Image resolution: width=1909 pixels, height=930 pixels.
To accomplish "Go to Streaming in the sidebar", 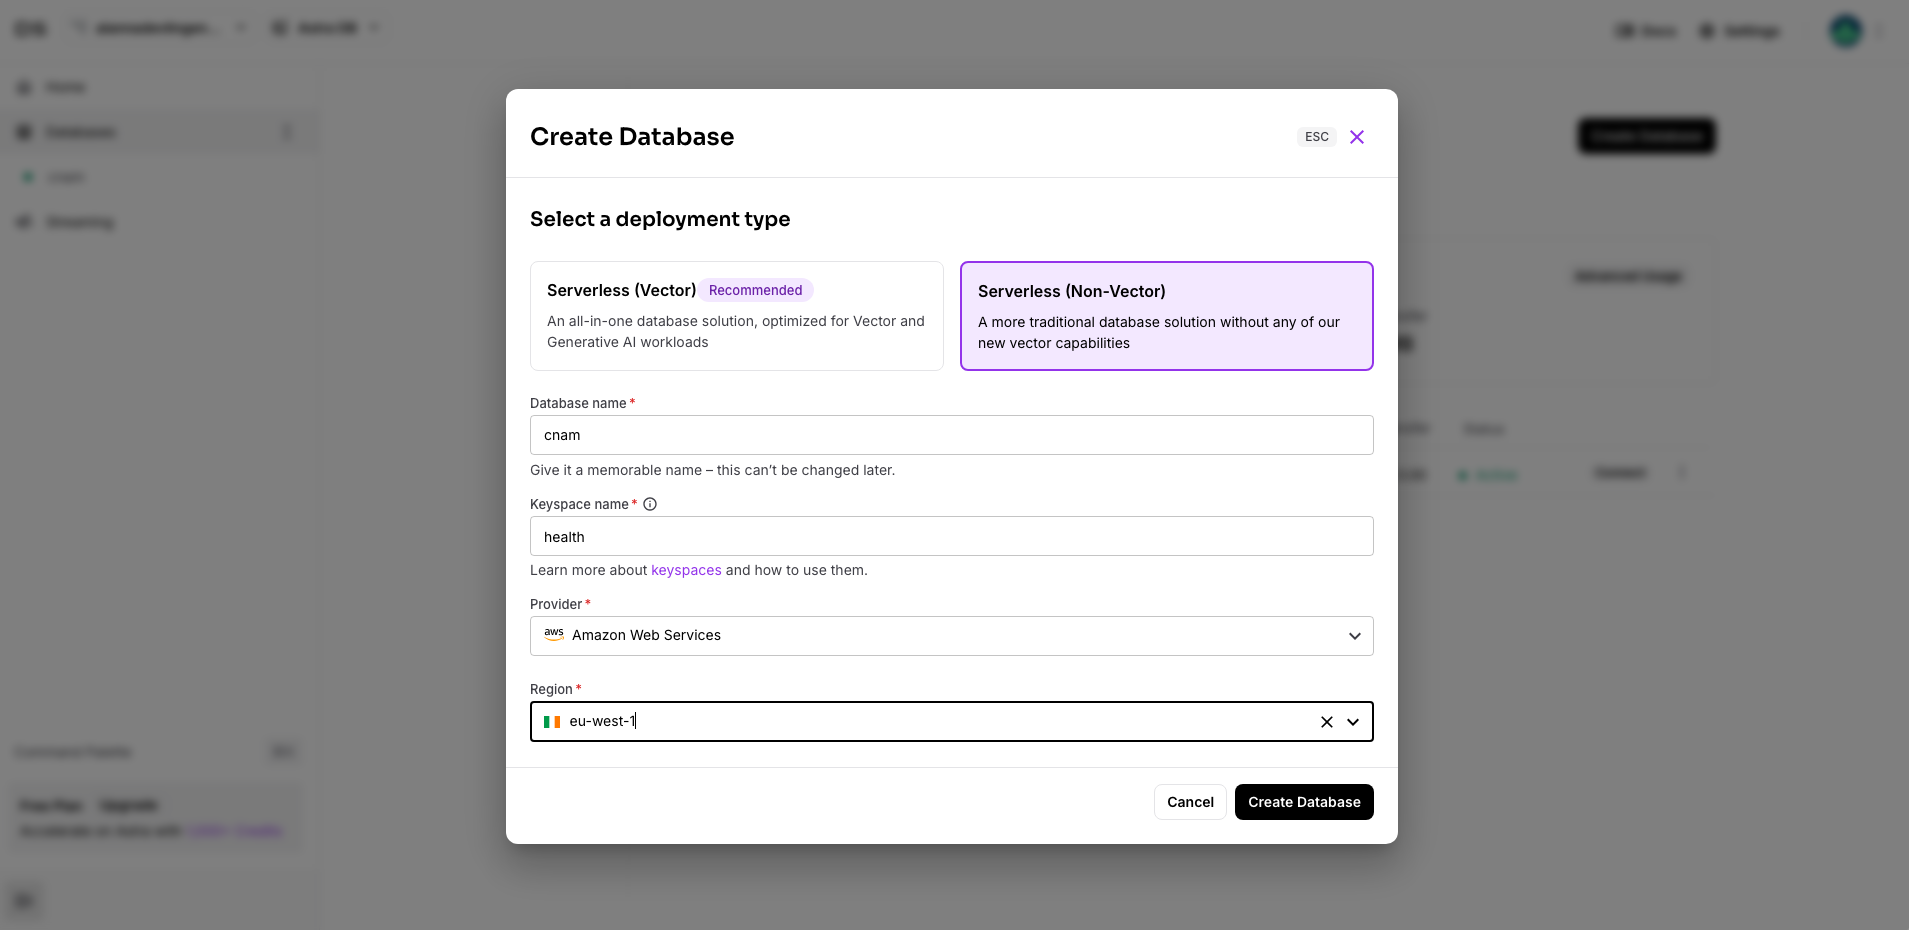I will click(79, 222).
